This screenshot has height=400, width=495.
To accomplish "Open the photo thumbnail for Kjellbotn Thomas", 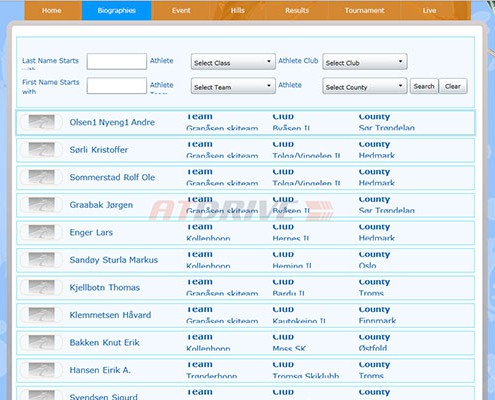I will tap(41, 288).
